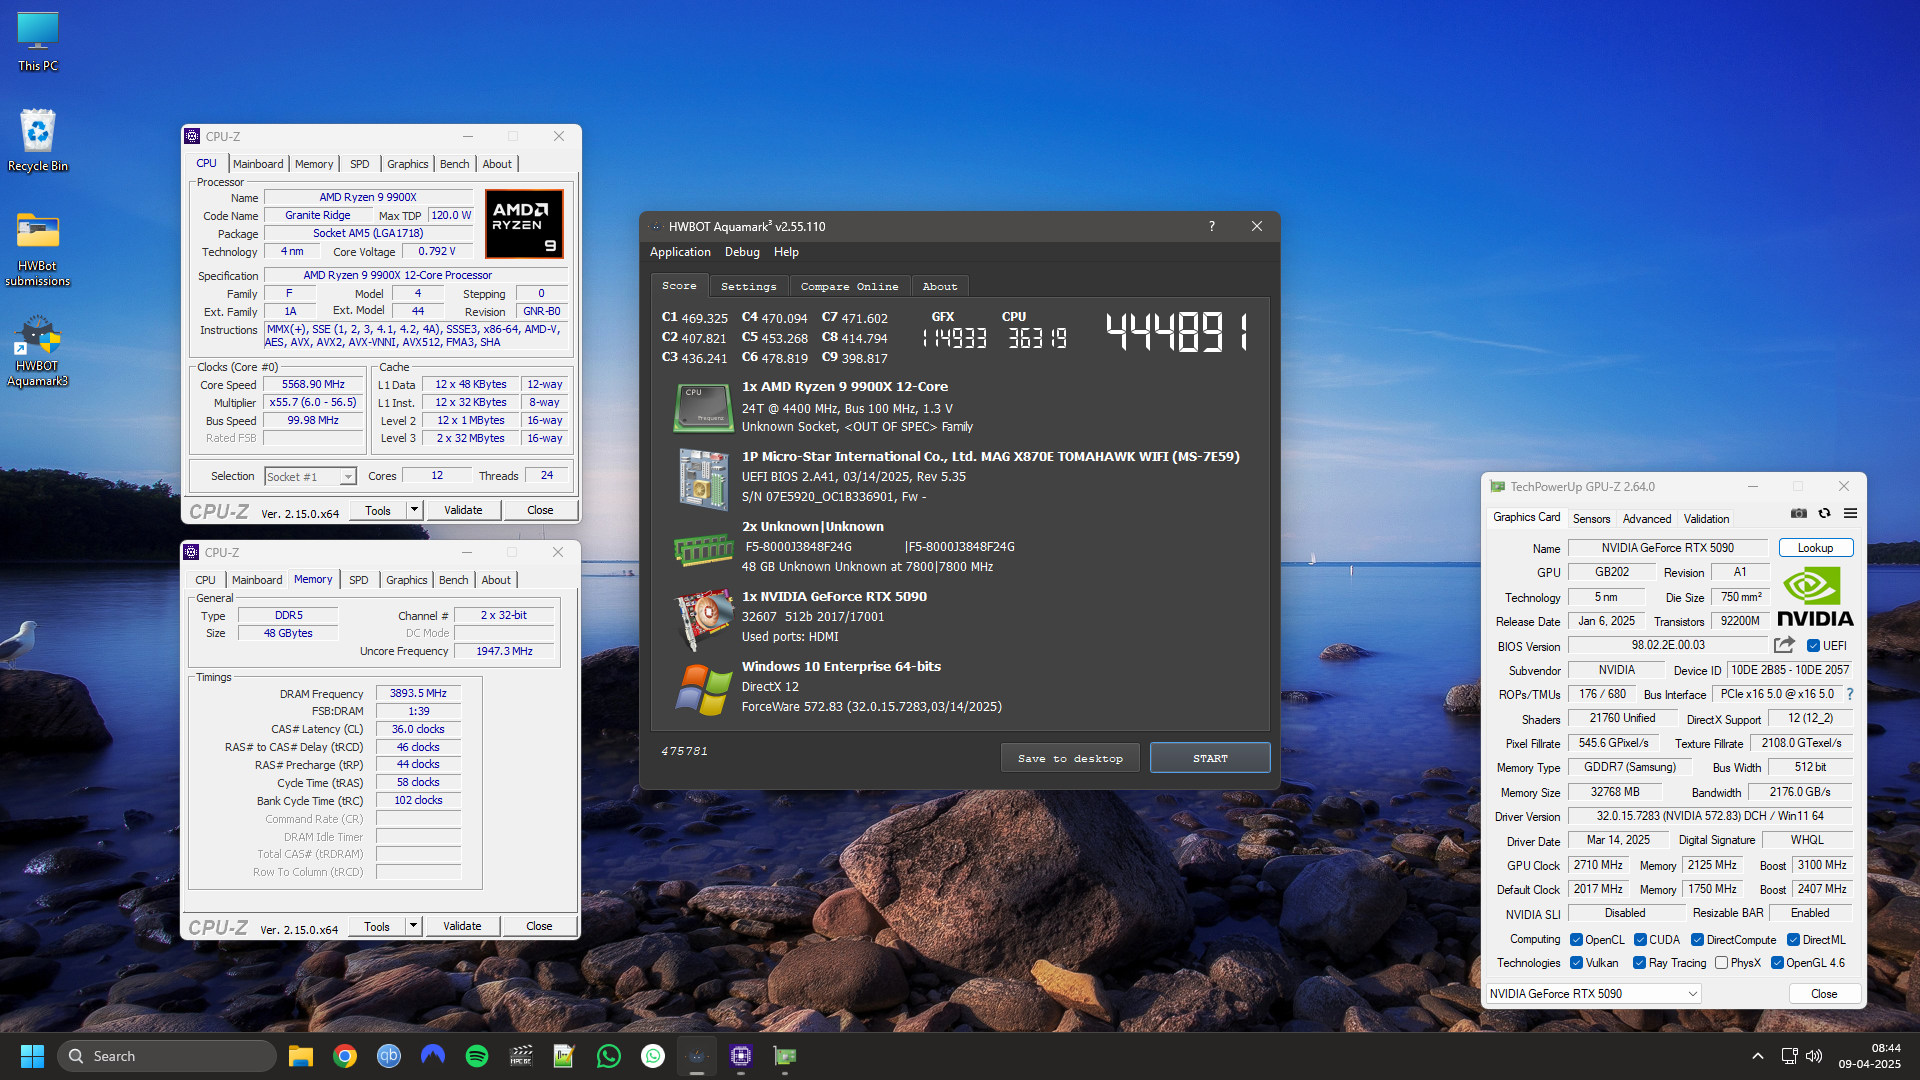Open HWBot submissions folder on desktop
The width and height of the screenshot is (1920, 1080).
click(x=38, y=249)
